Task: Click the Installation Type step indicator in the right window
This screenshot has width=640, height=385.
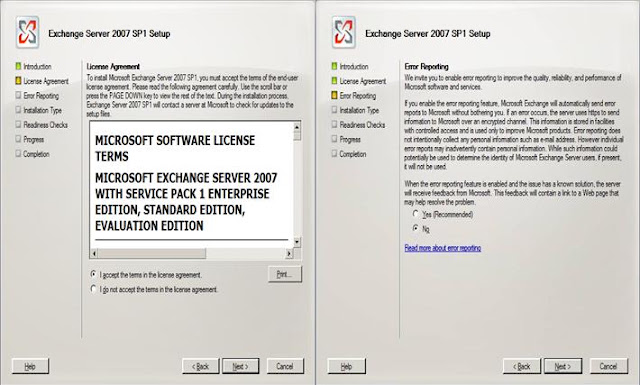Action: pos(355,110)
